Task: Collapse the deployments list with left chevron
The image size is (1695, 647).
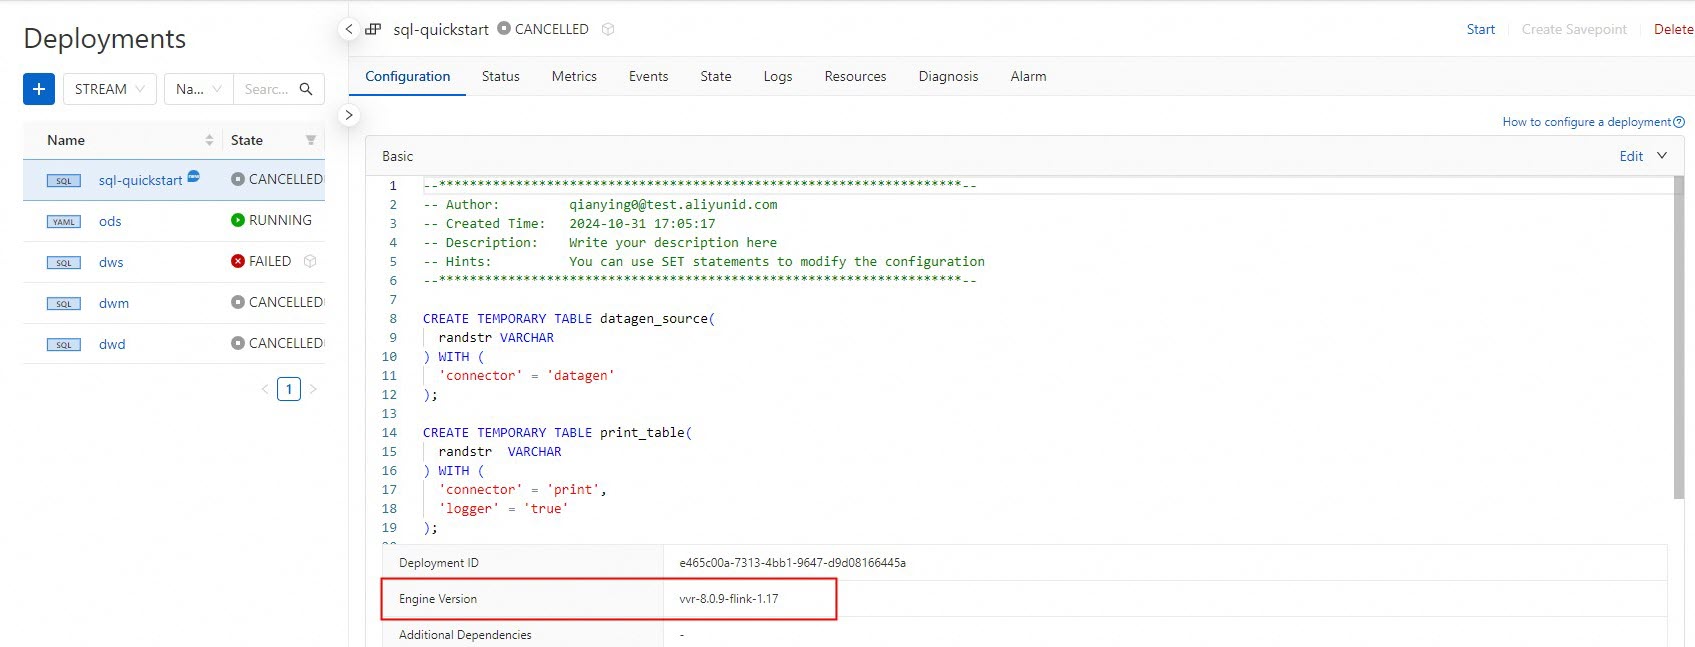Action: [349, 29]
